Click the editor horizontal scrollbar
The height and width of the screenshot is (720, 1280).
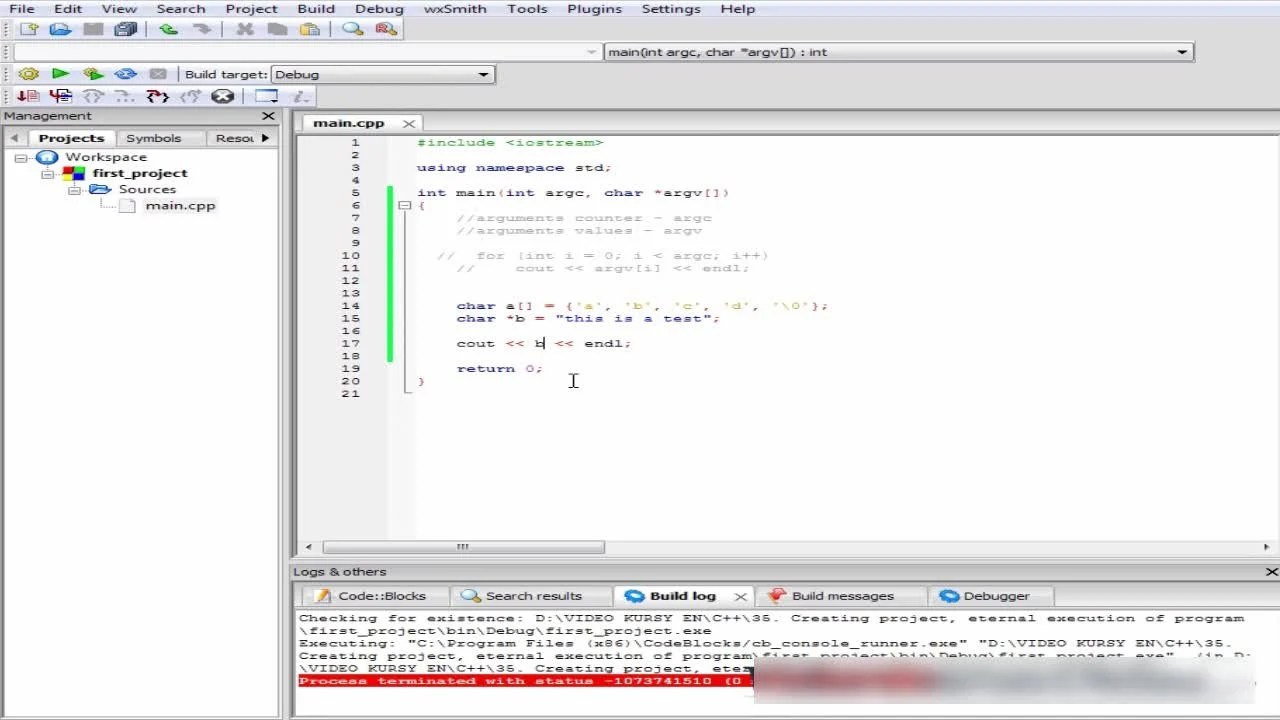click(x=463, y=547)
